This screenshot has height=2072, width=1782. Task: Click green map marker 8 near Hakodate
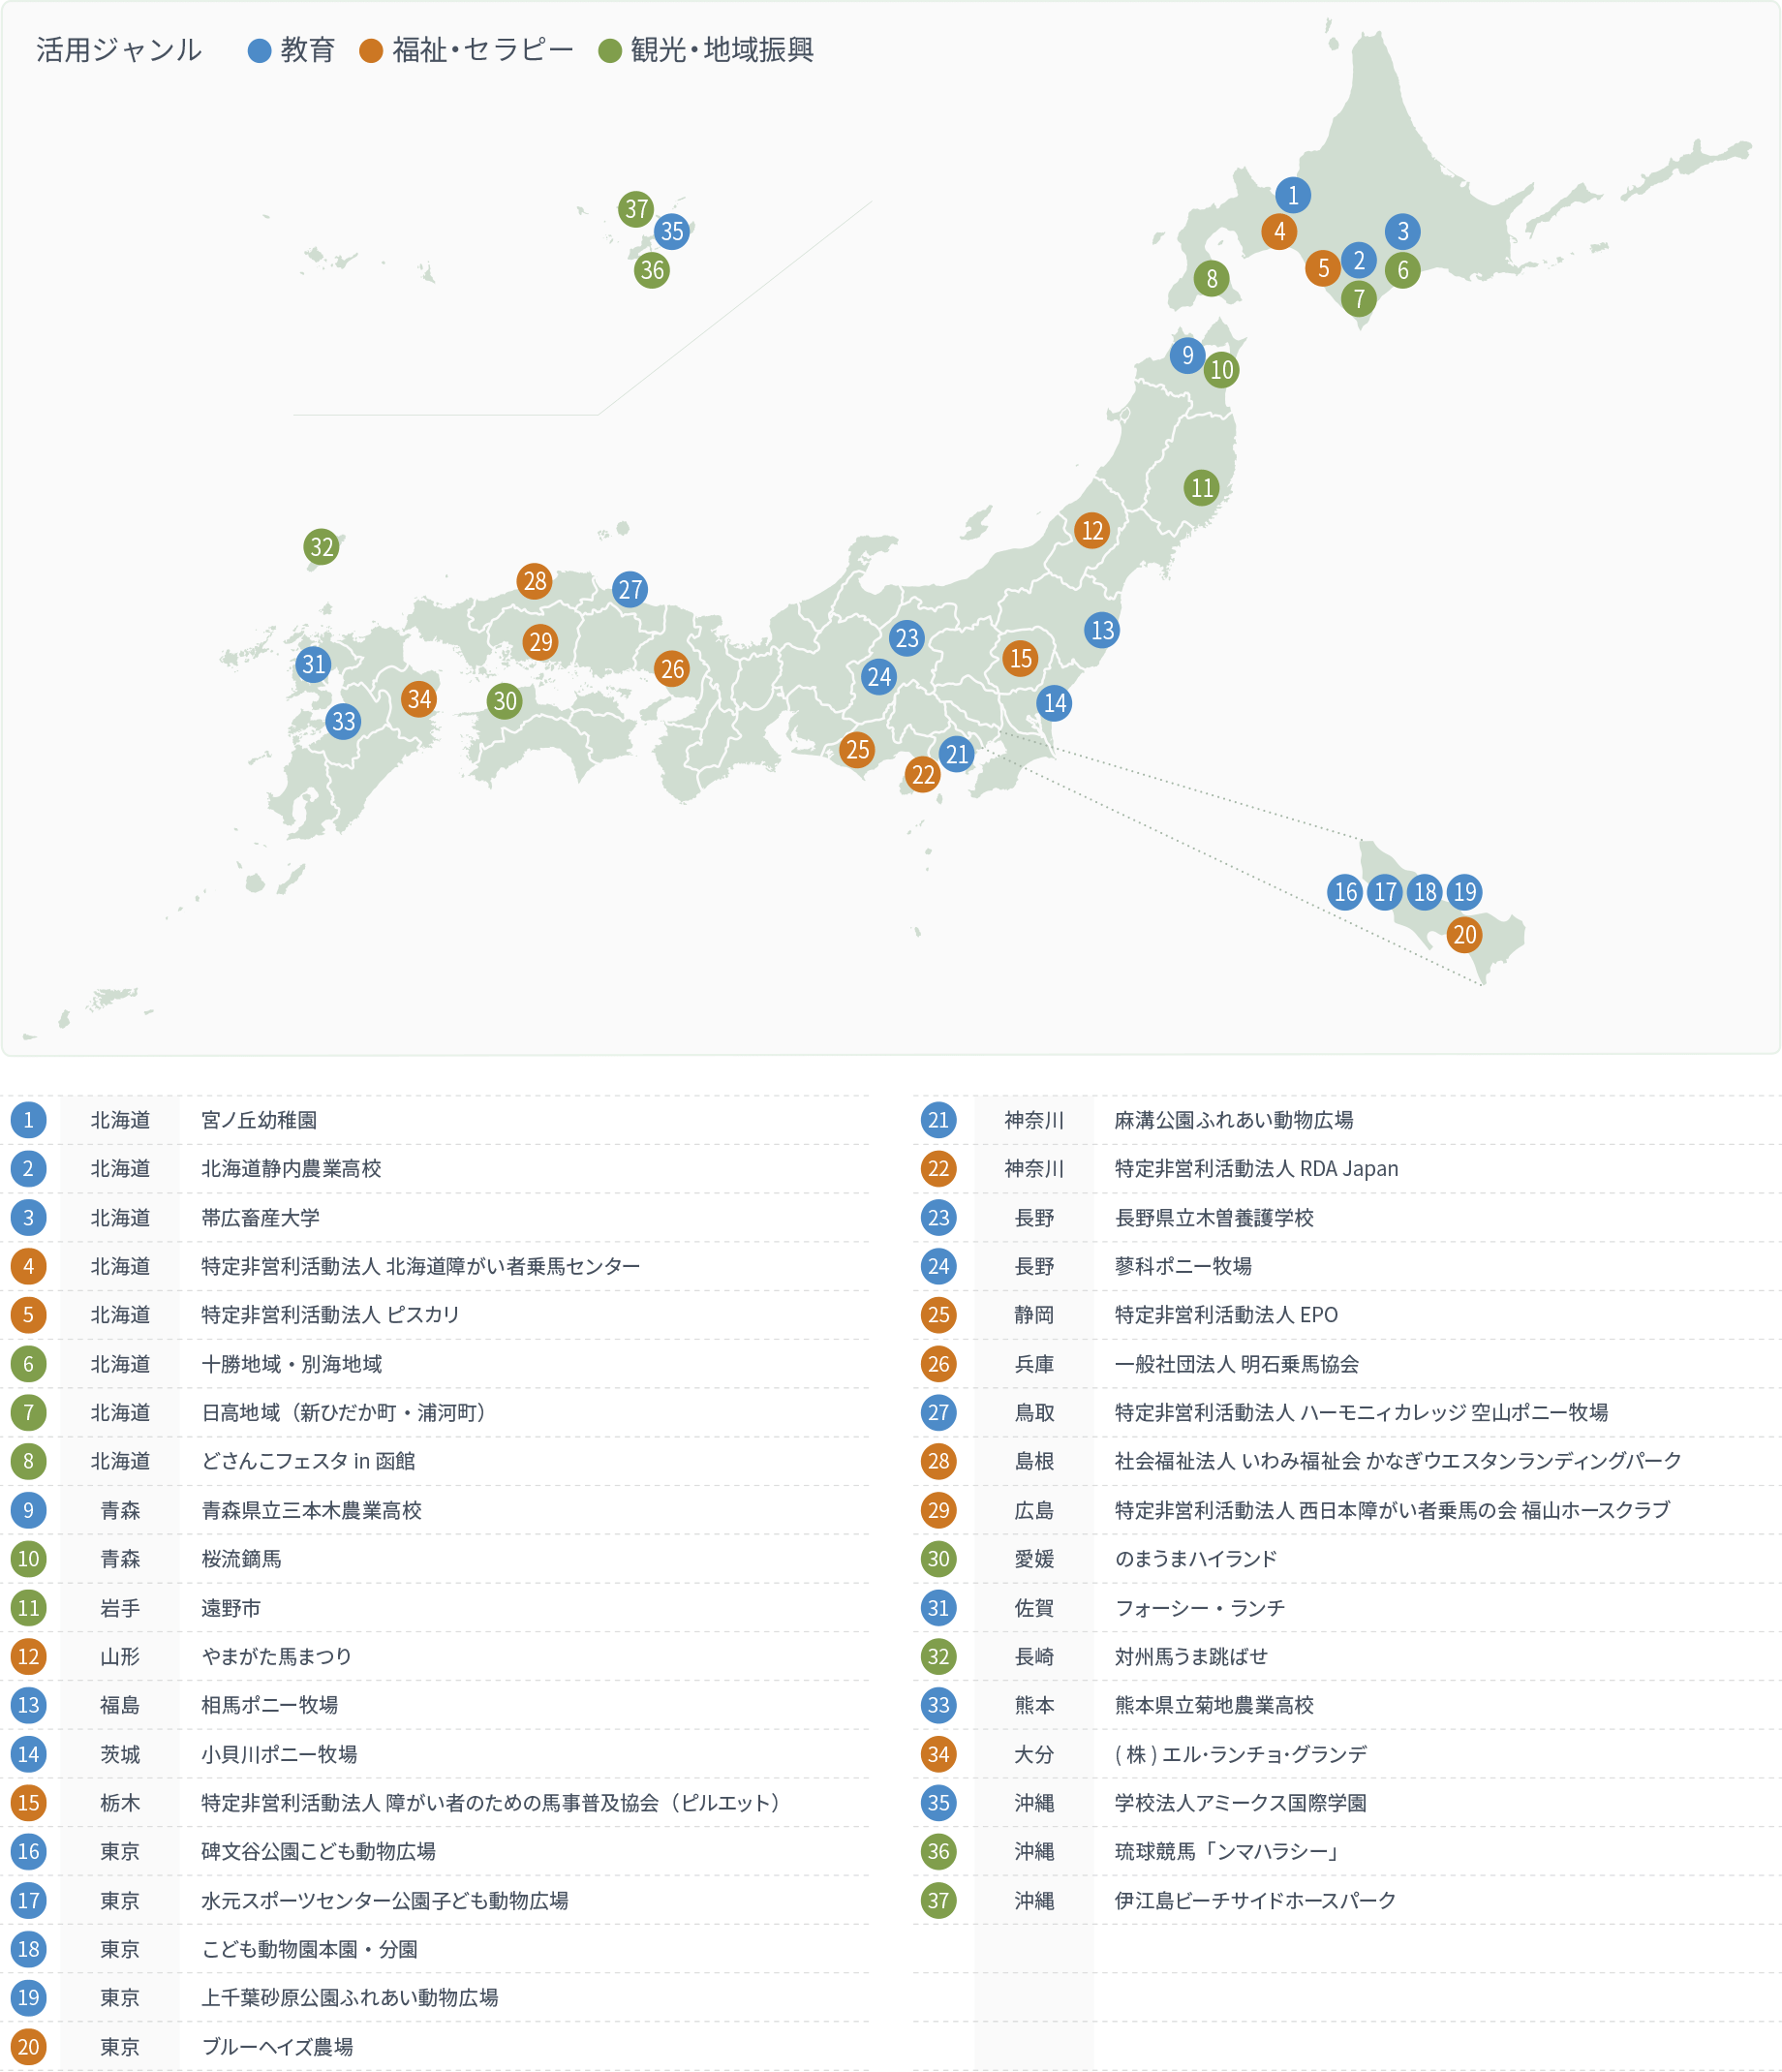pos(1212,278)
